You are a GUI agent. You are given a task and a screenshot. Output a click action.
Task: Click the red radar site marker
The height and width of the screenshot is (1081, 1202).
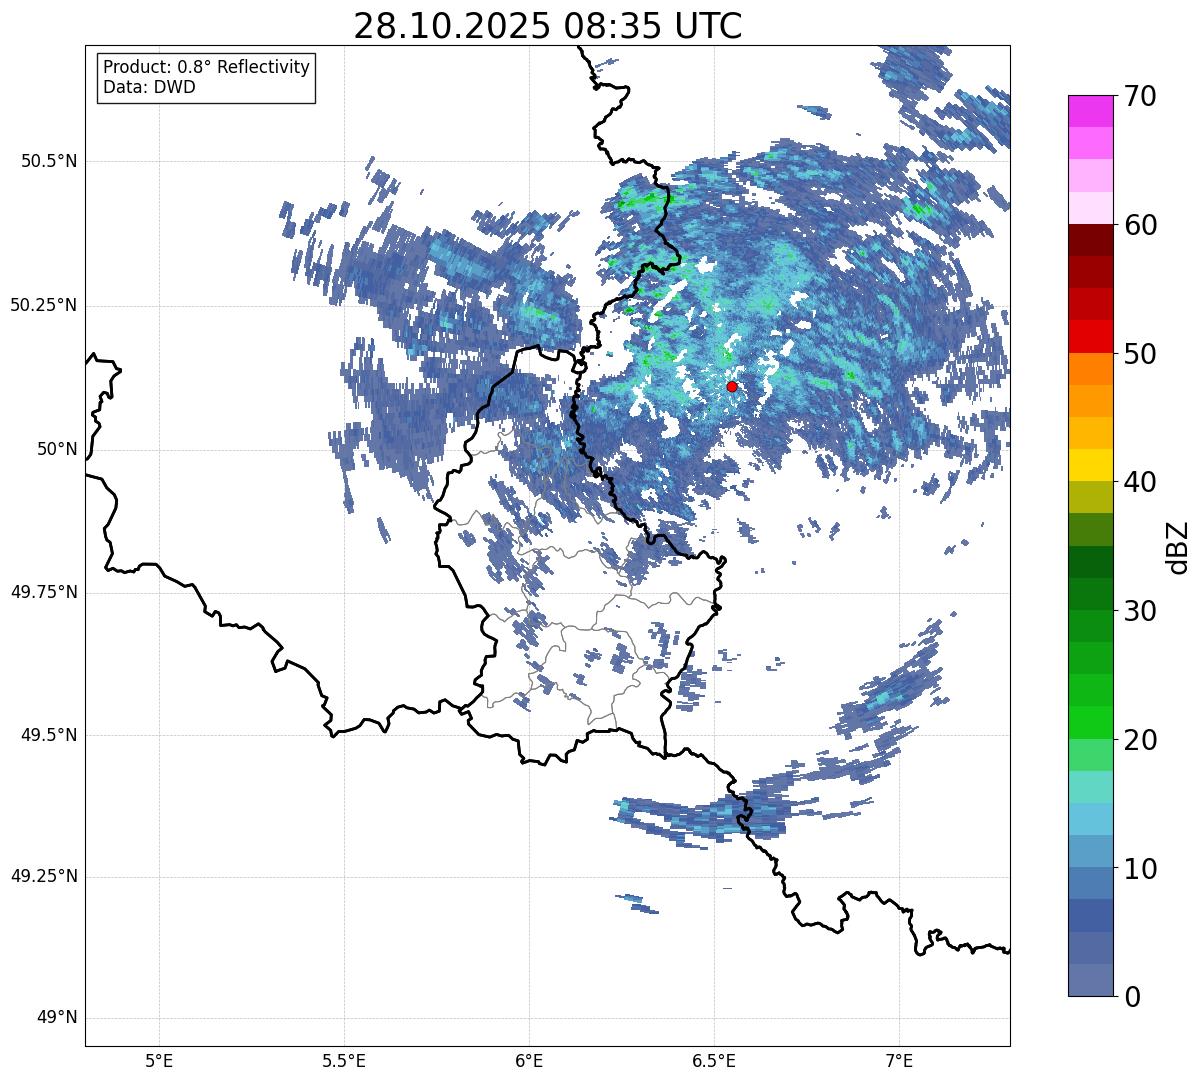[x=732, y=386]
